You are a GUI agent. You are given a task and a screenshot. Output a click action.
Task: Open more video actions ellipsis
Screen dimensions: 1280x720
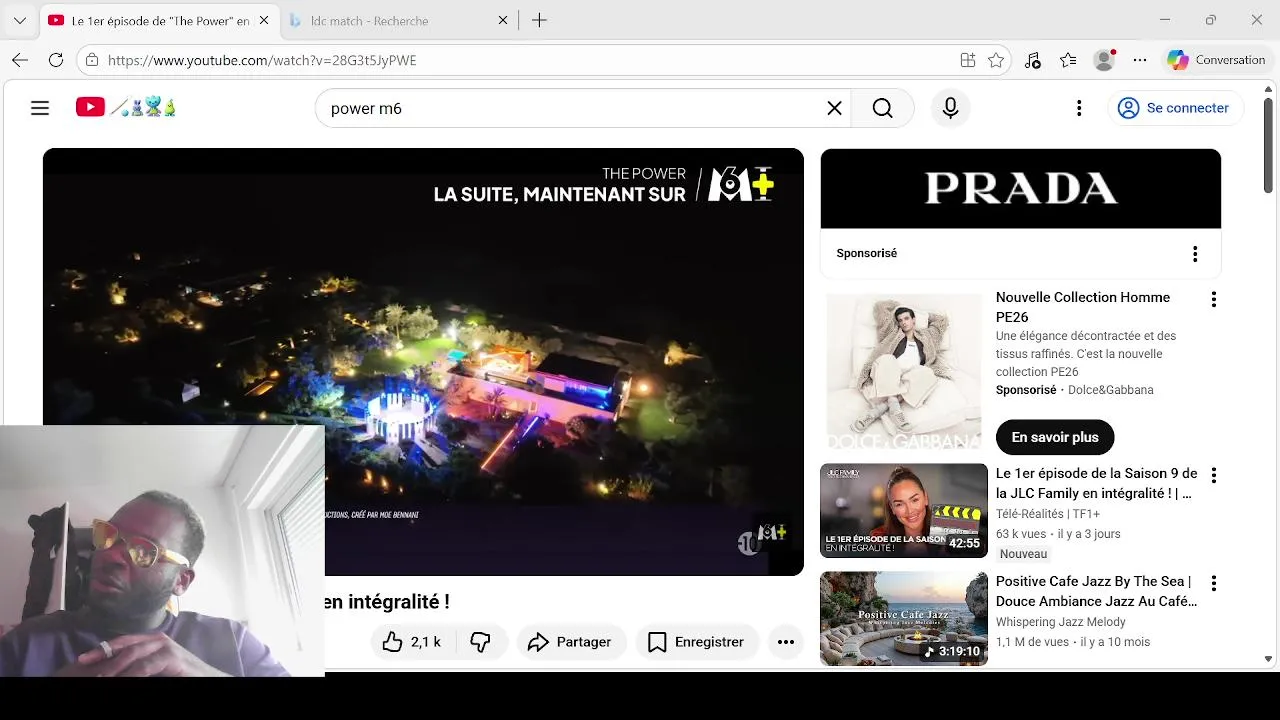(786, 642)
